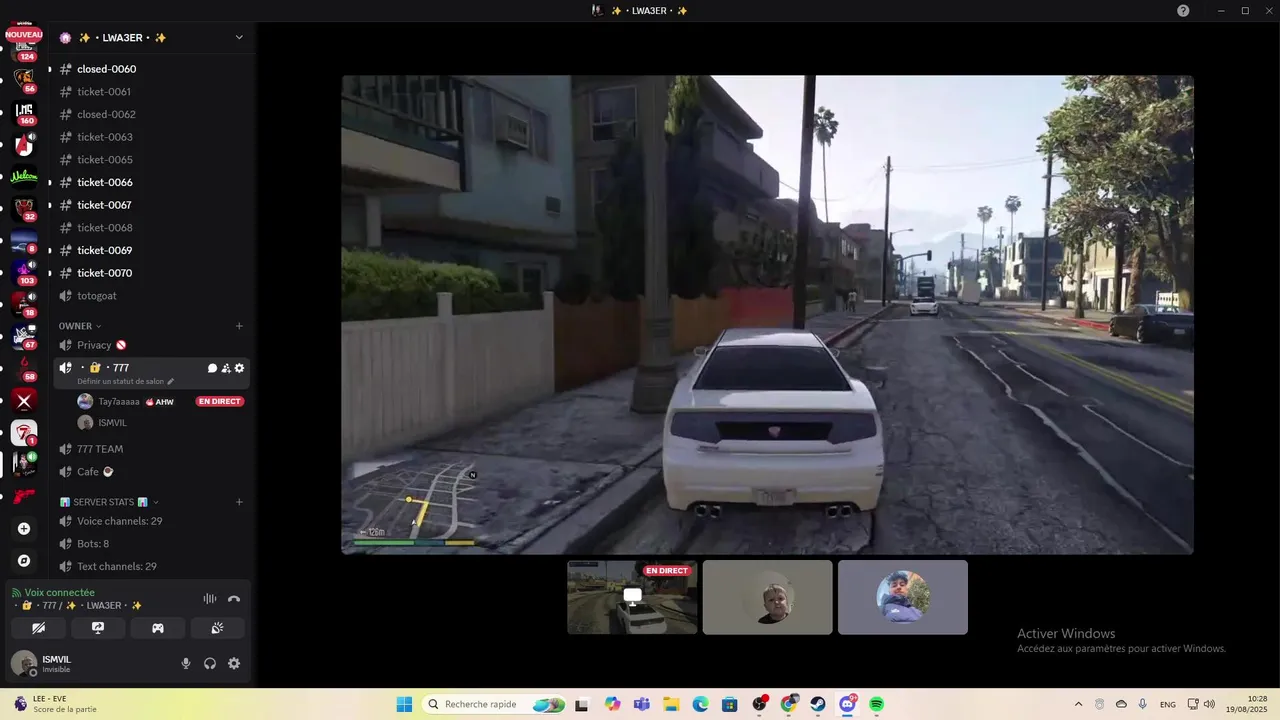Open the server with badge 160
This screenshot has height=720, width=1280.
pos(24,113)
